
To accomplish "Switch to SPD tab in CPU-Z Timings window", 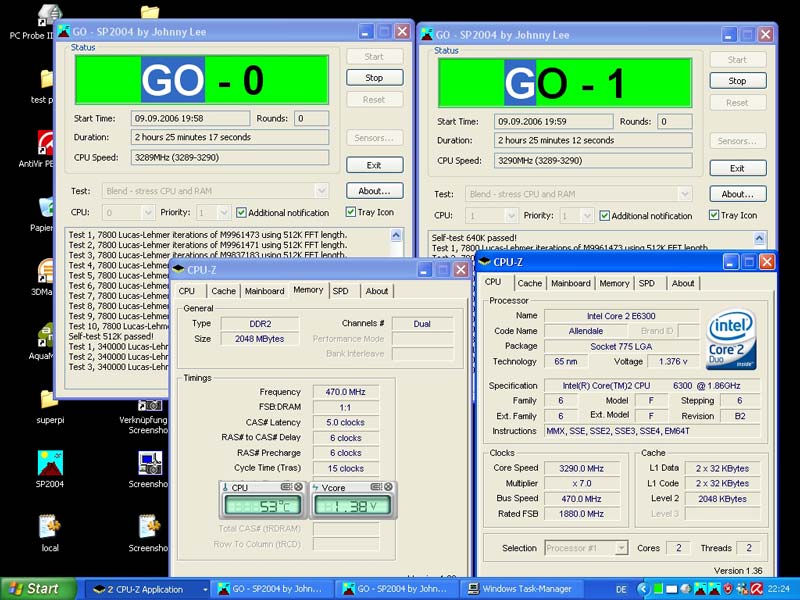I will pyautogui.click(x=340, y=291).
